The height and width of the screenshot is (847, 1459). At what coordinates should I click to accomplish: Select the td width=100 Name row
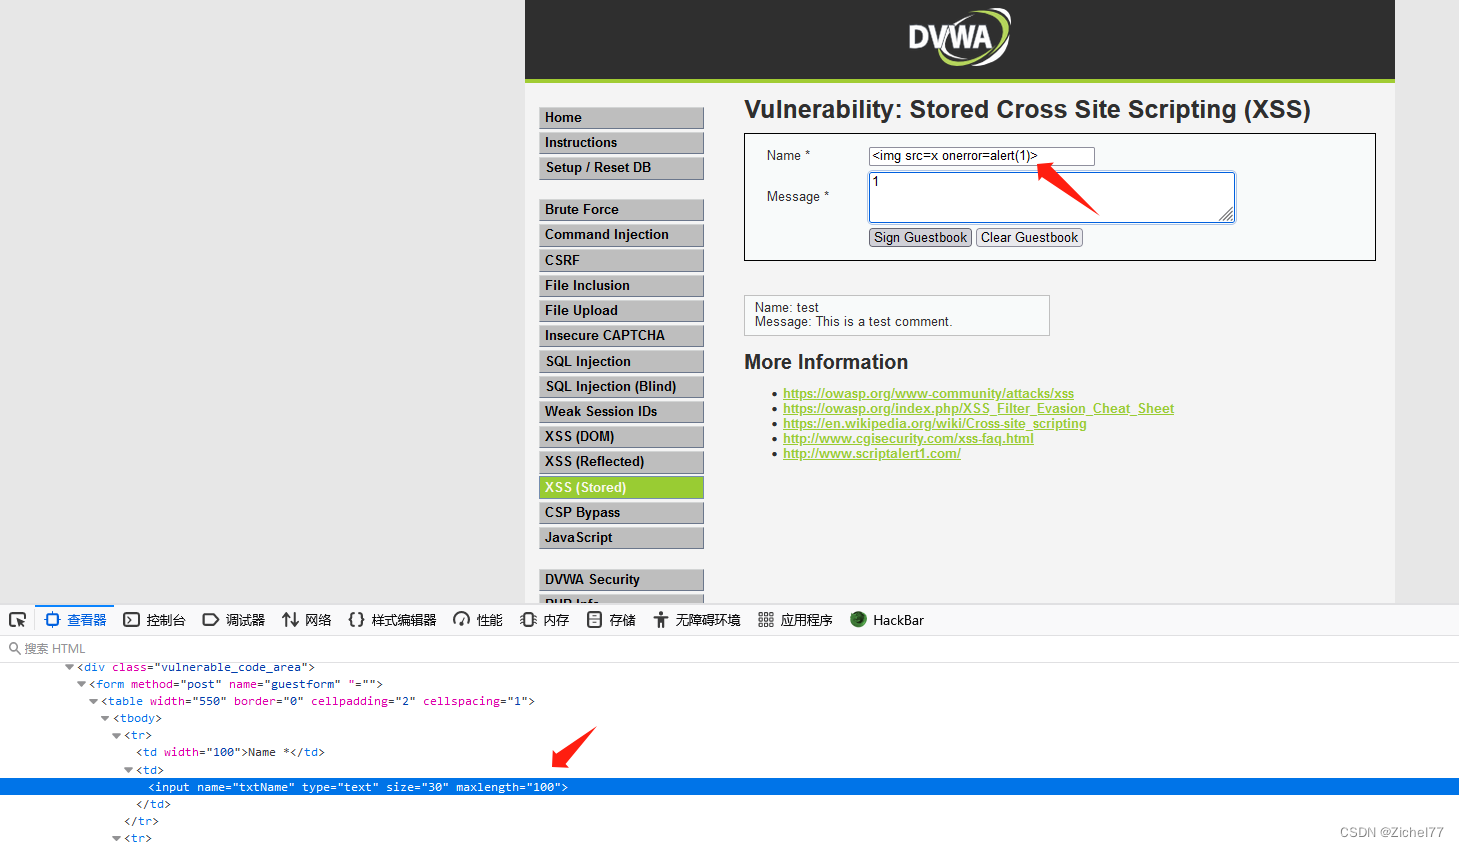pyautogui.click(x=729, y=752)
